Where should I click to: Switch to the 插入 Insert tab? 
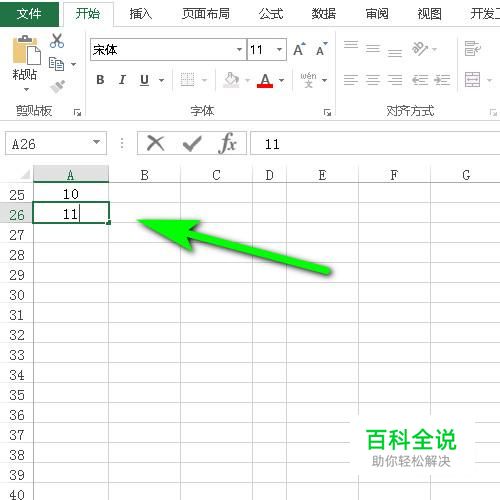click(x=141, y=14)
